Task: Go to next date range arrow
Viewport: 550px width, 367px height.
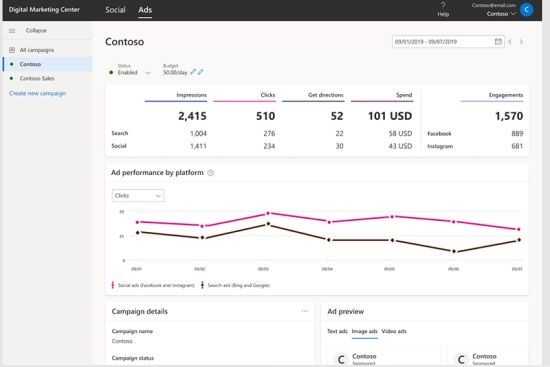Action: (521, 41)
